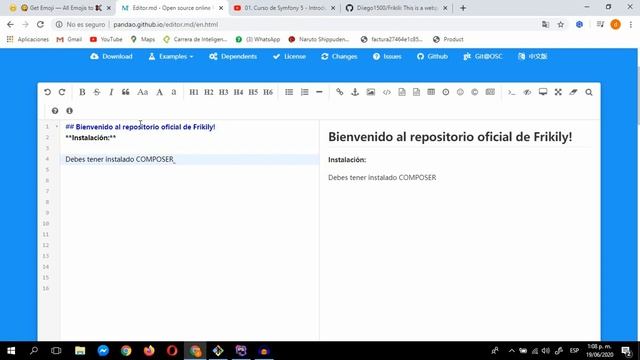Fold the heading using the line 1 gutter arrow
This screenshot has width=640, height=360.
pos(57,127)
